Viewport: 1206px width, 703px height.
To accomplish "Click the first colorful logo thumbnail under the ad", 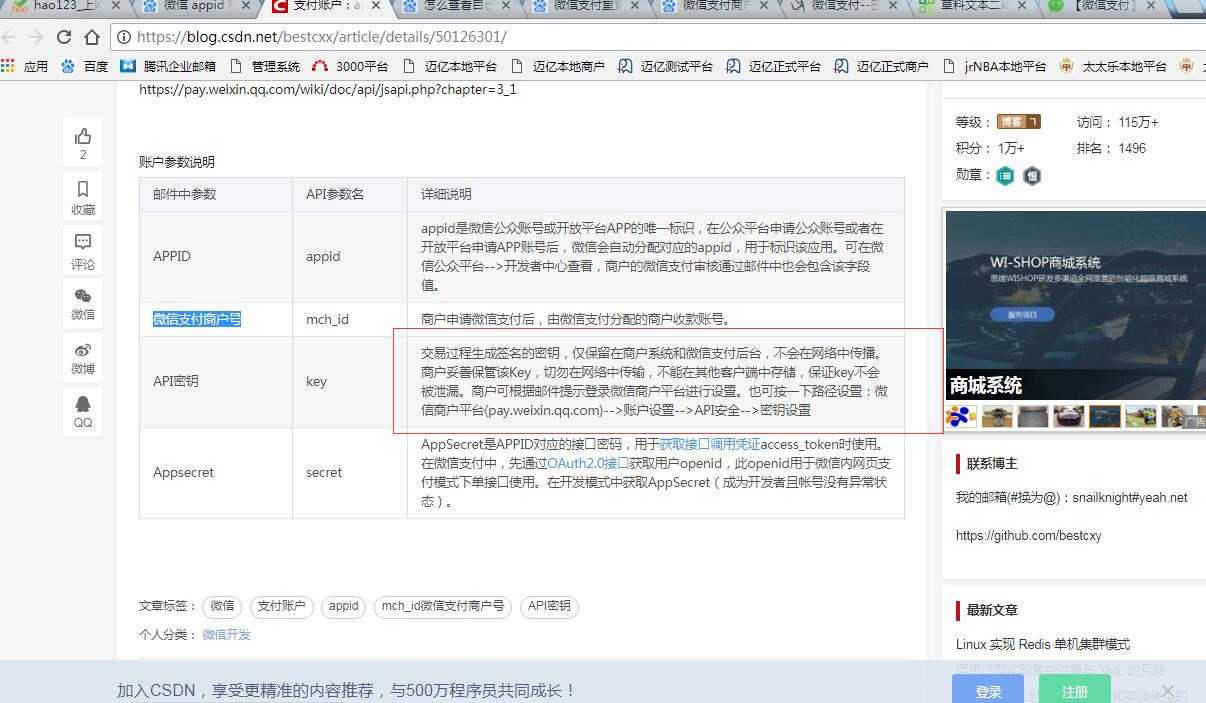I will point(961,415).
